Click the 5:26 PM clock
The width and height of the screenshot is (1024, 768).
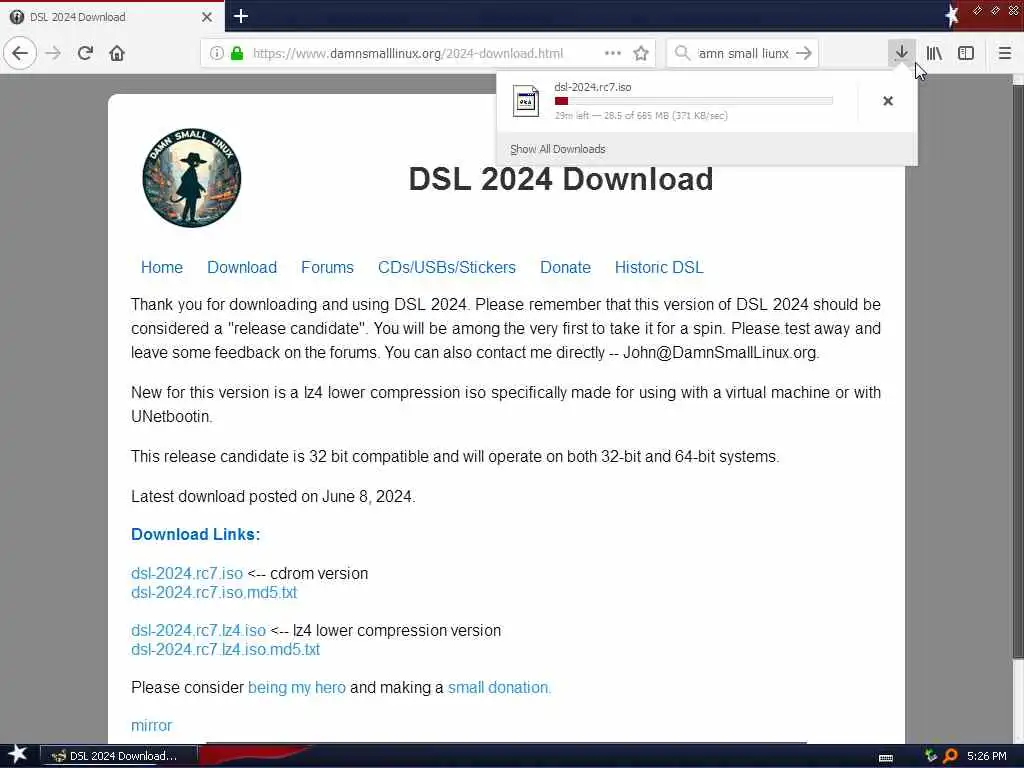[x=986, y=756]
